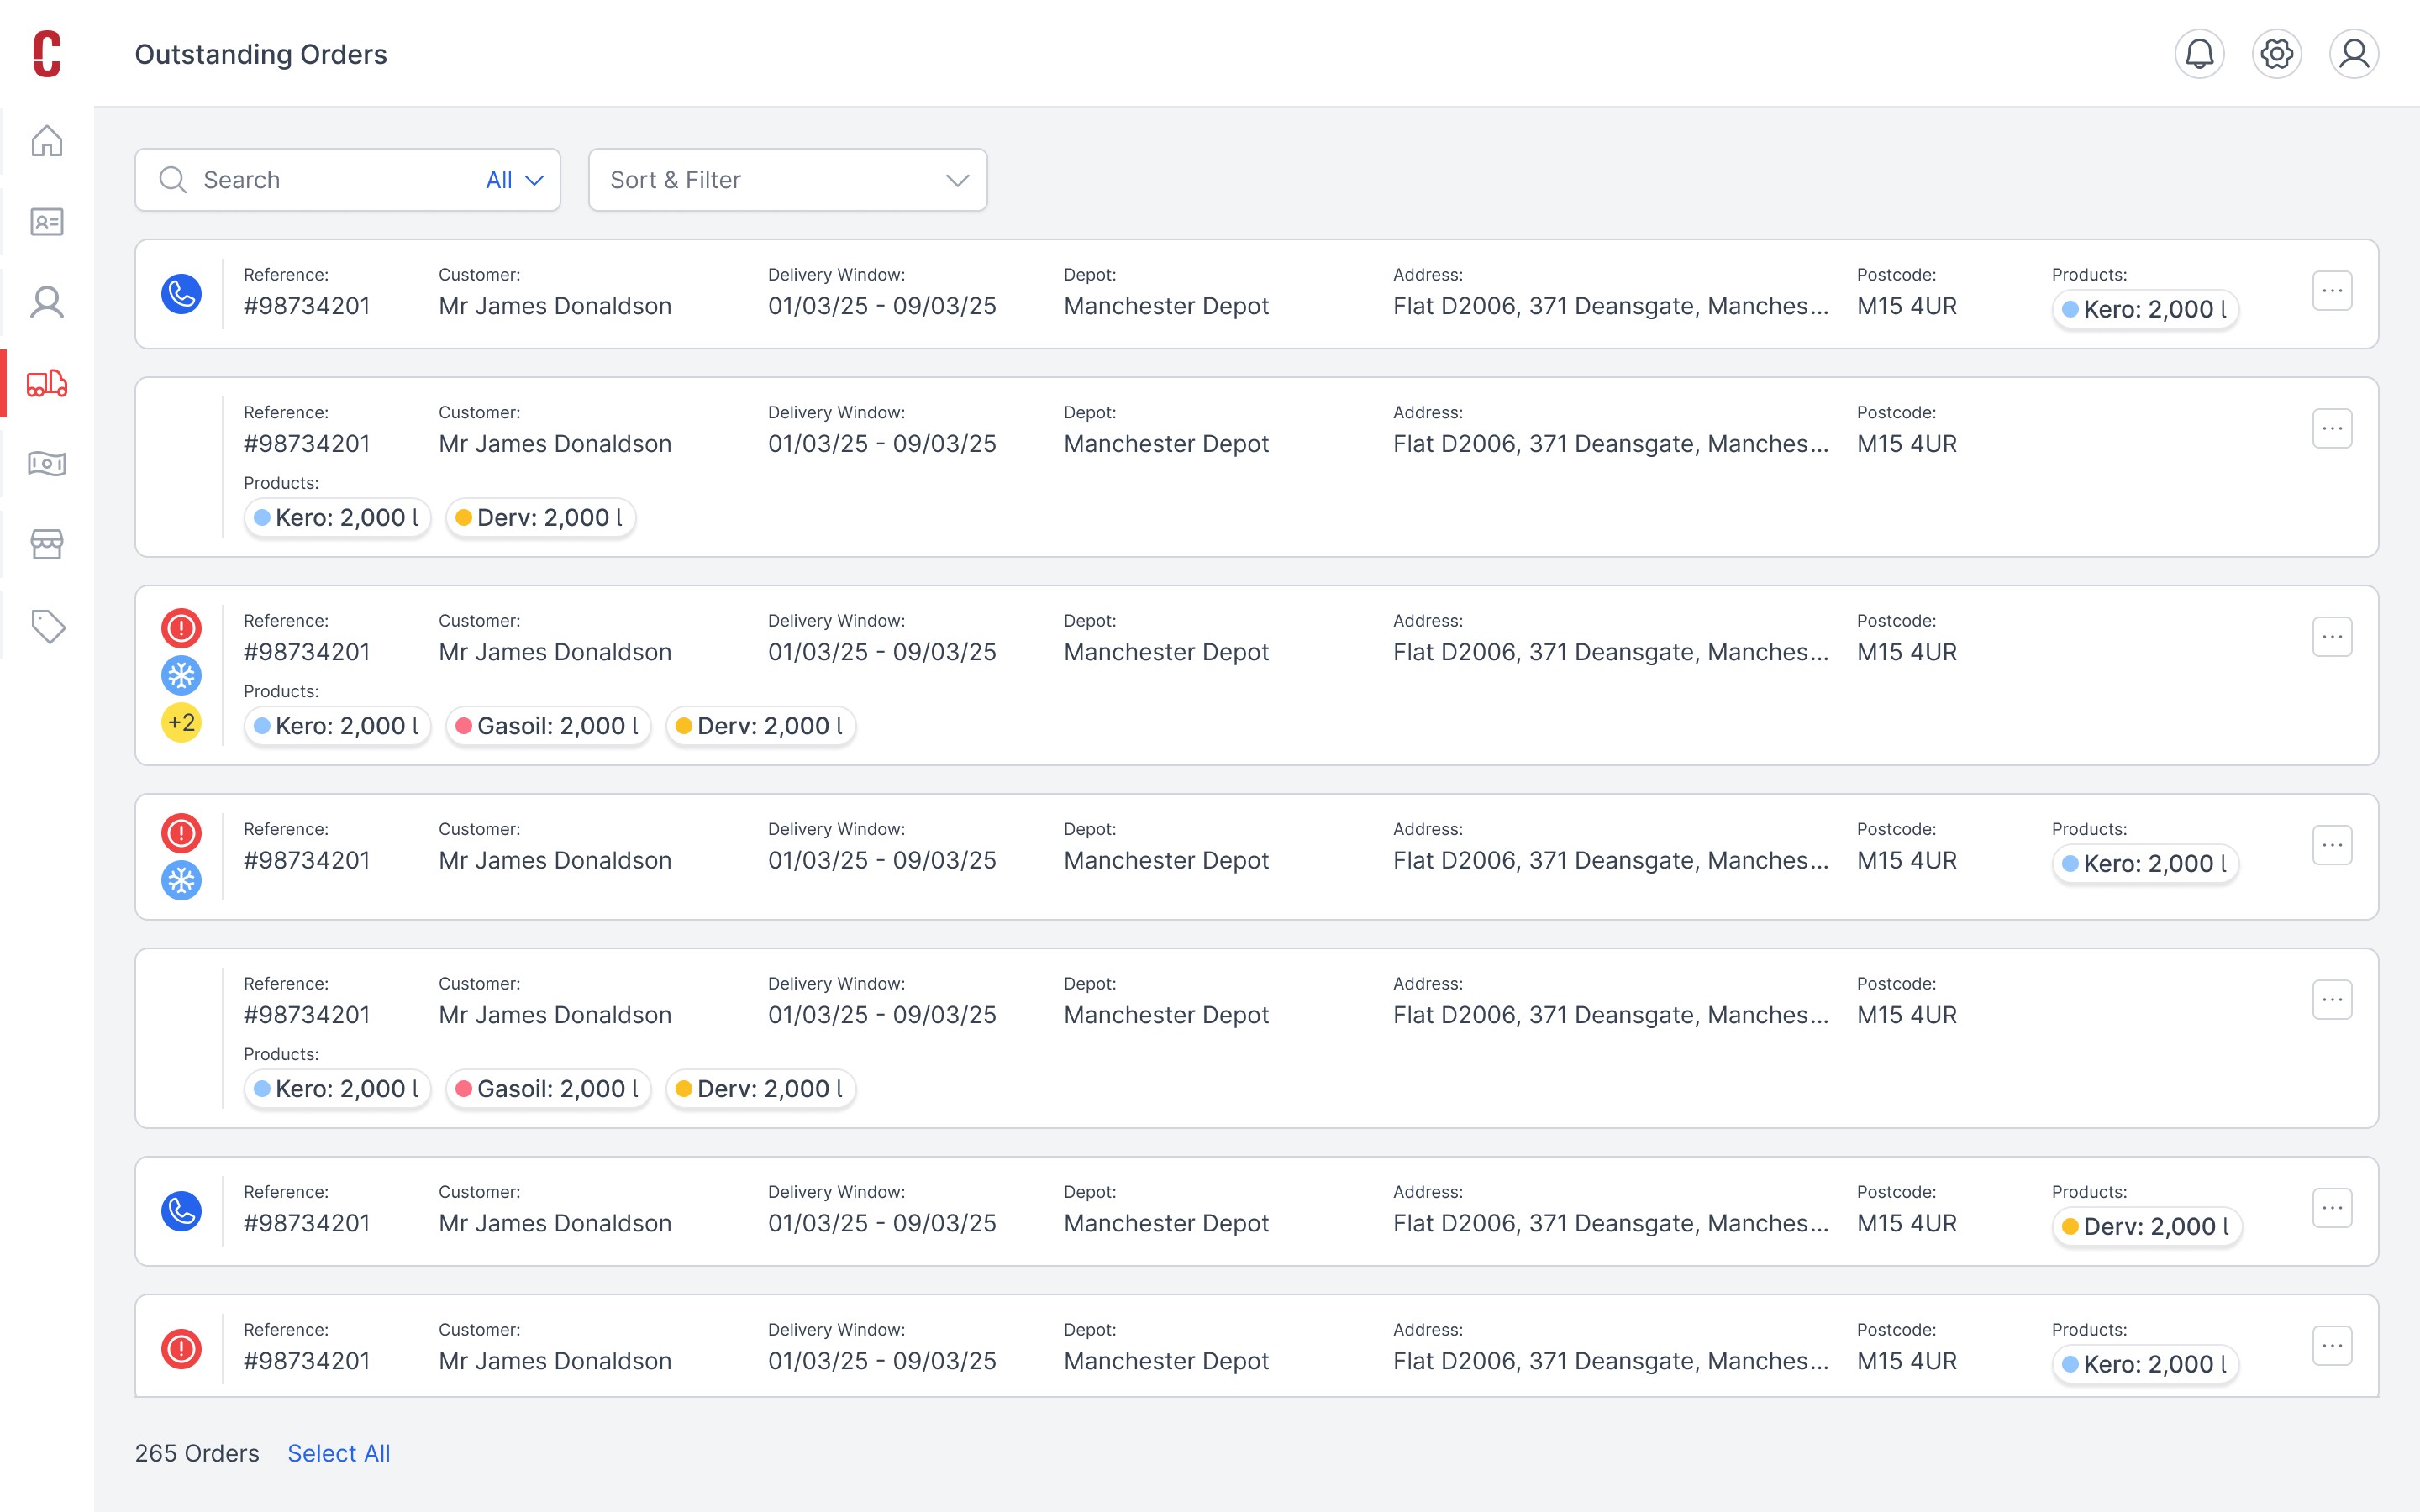The height and width of the screenshot is (1512, 2420).
Task: Open the contact card icon in sidebar
Action: (47, 221)
